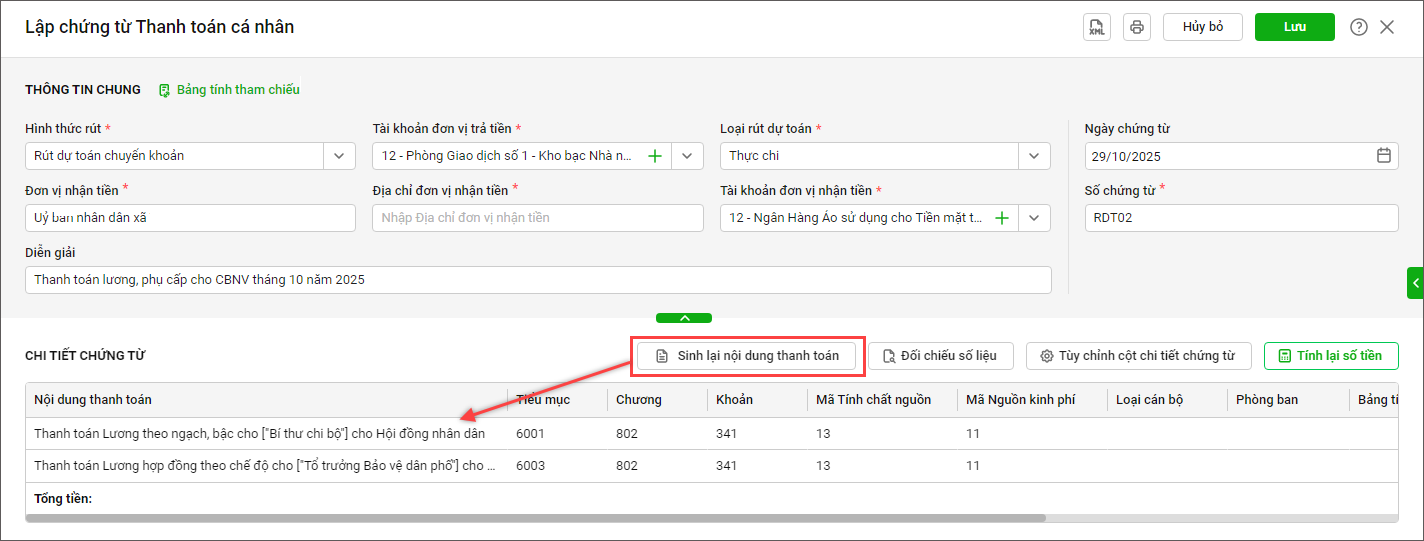Open the Hình thức rút dropdown

pos(339,156)
